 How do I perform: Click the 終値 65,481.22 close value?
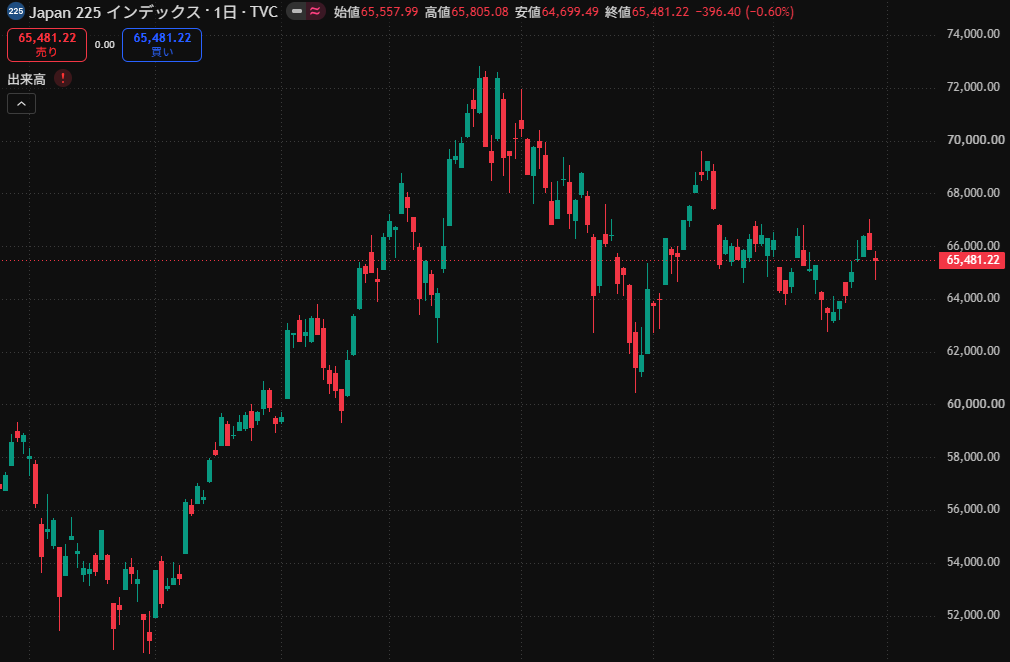647,12
